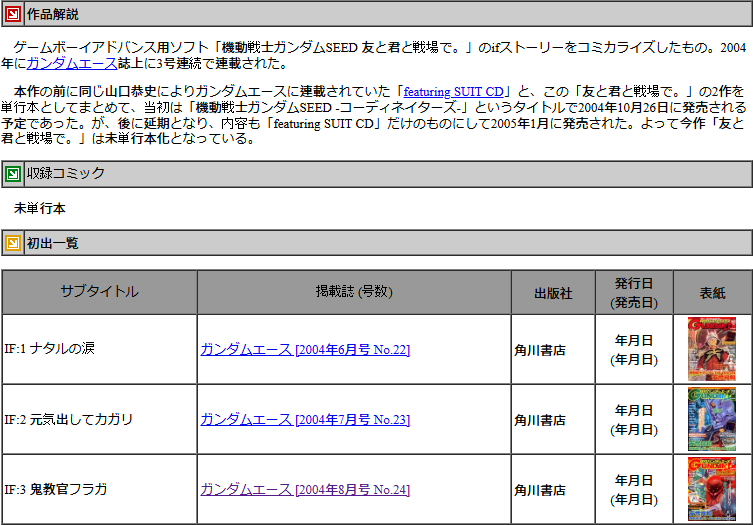
Task: Select the IF:2 元気出してカガリ cell
Action: (x=99, y=419)
